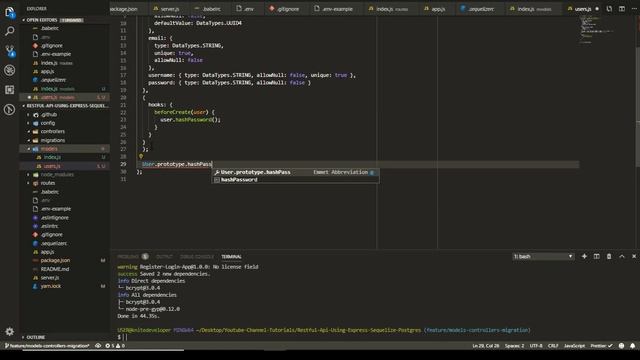640x360 pixels.
Task: Click the lightbulb code action on line 28
Action: pos(141,156)
